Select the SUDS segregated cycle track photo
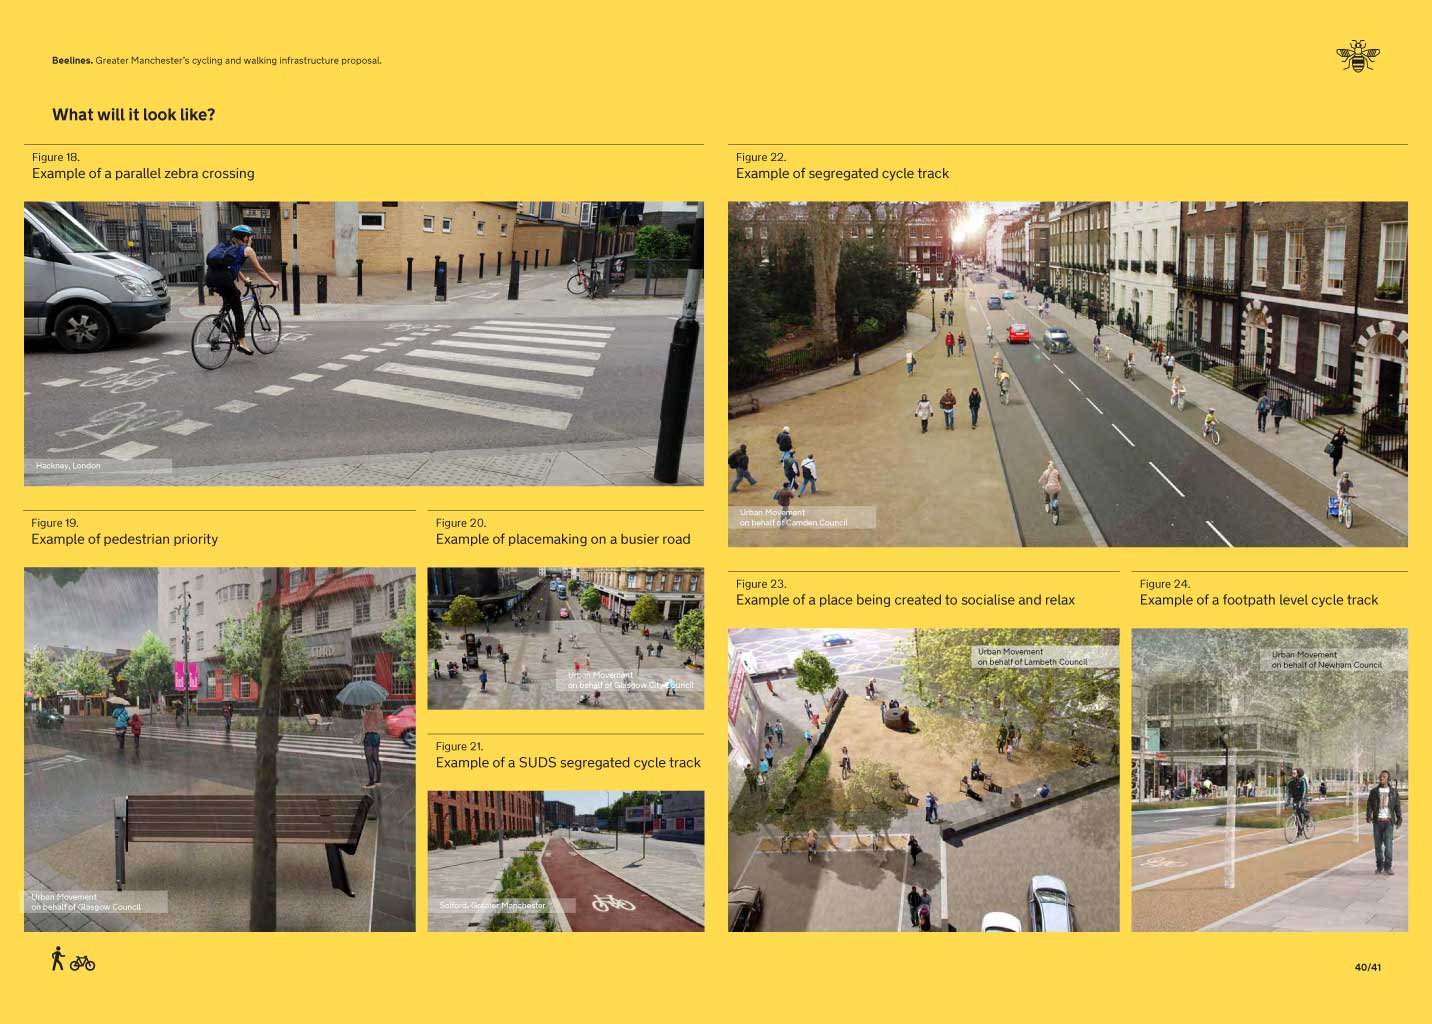This screenshot has width=1432, height=1024. point(565,860)
